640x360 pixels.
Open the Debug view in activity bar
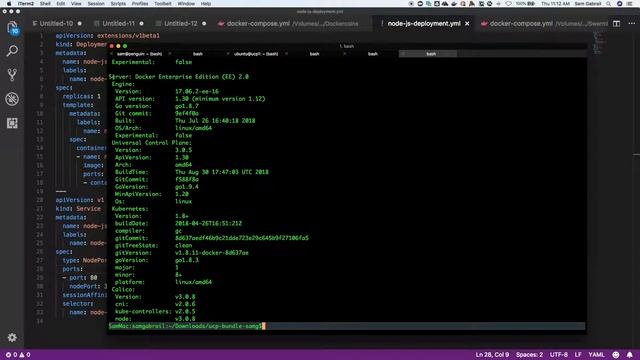pos(12,99)
